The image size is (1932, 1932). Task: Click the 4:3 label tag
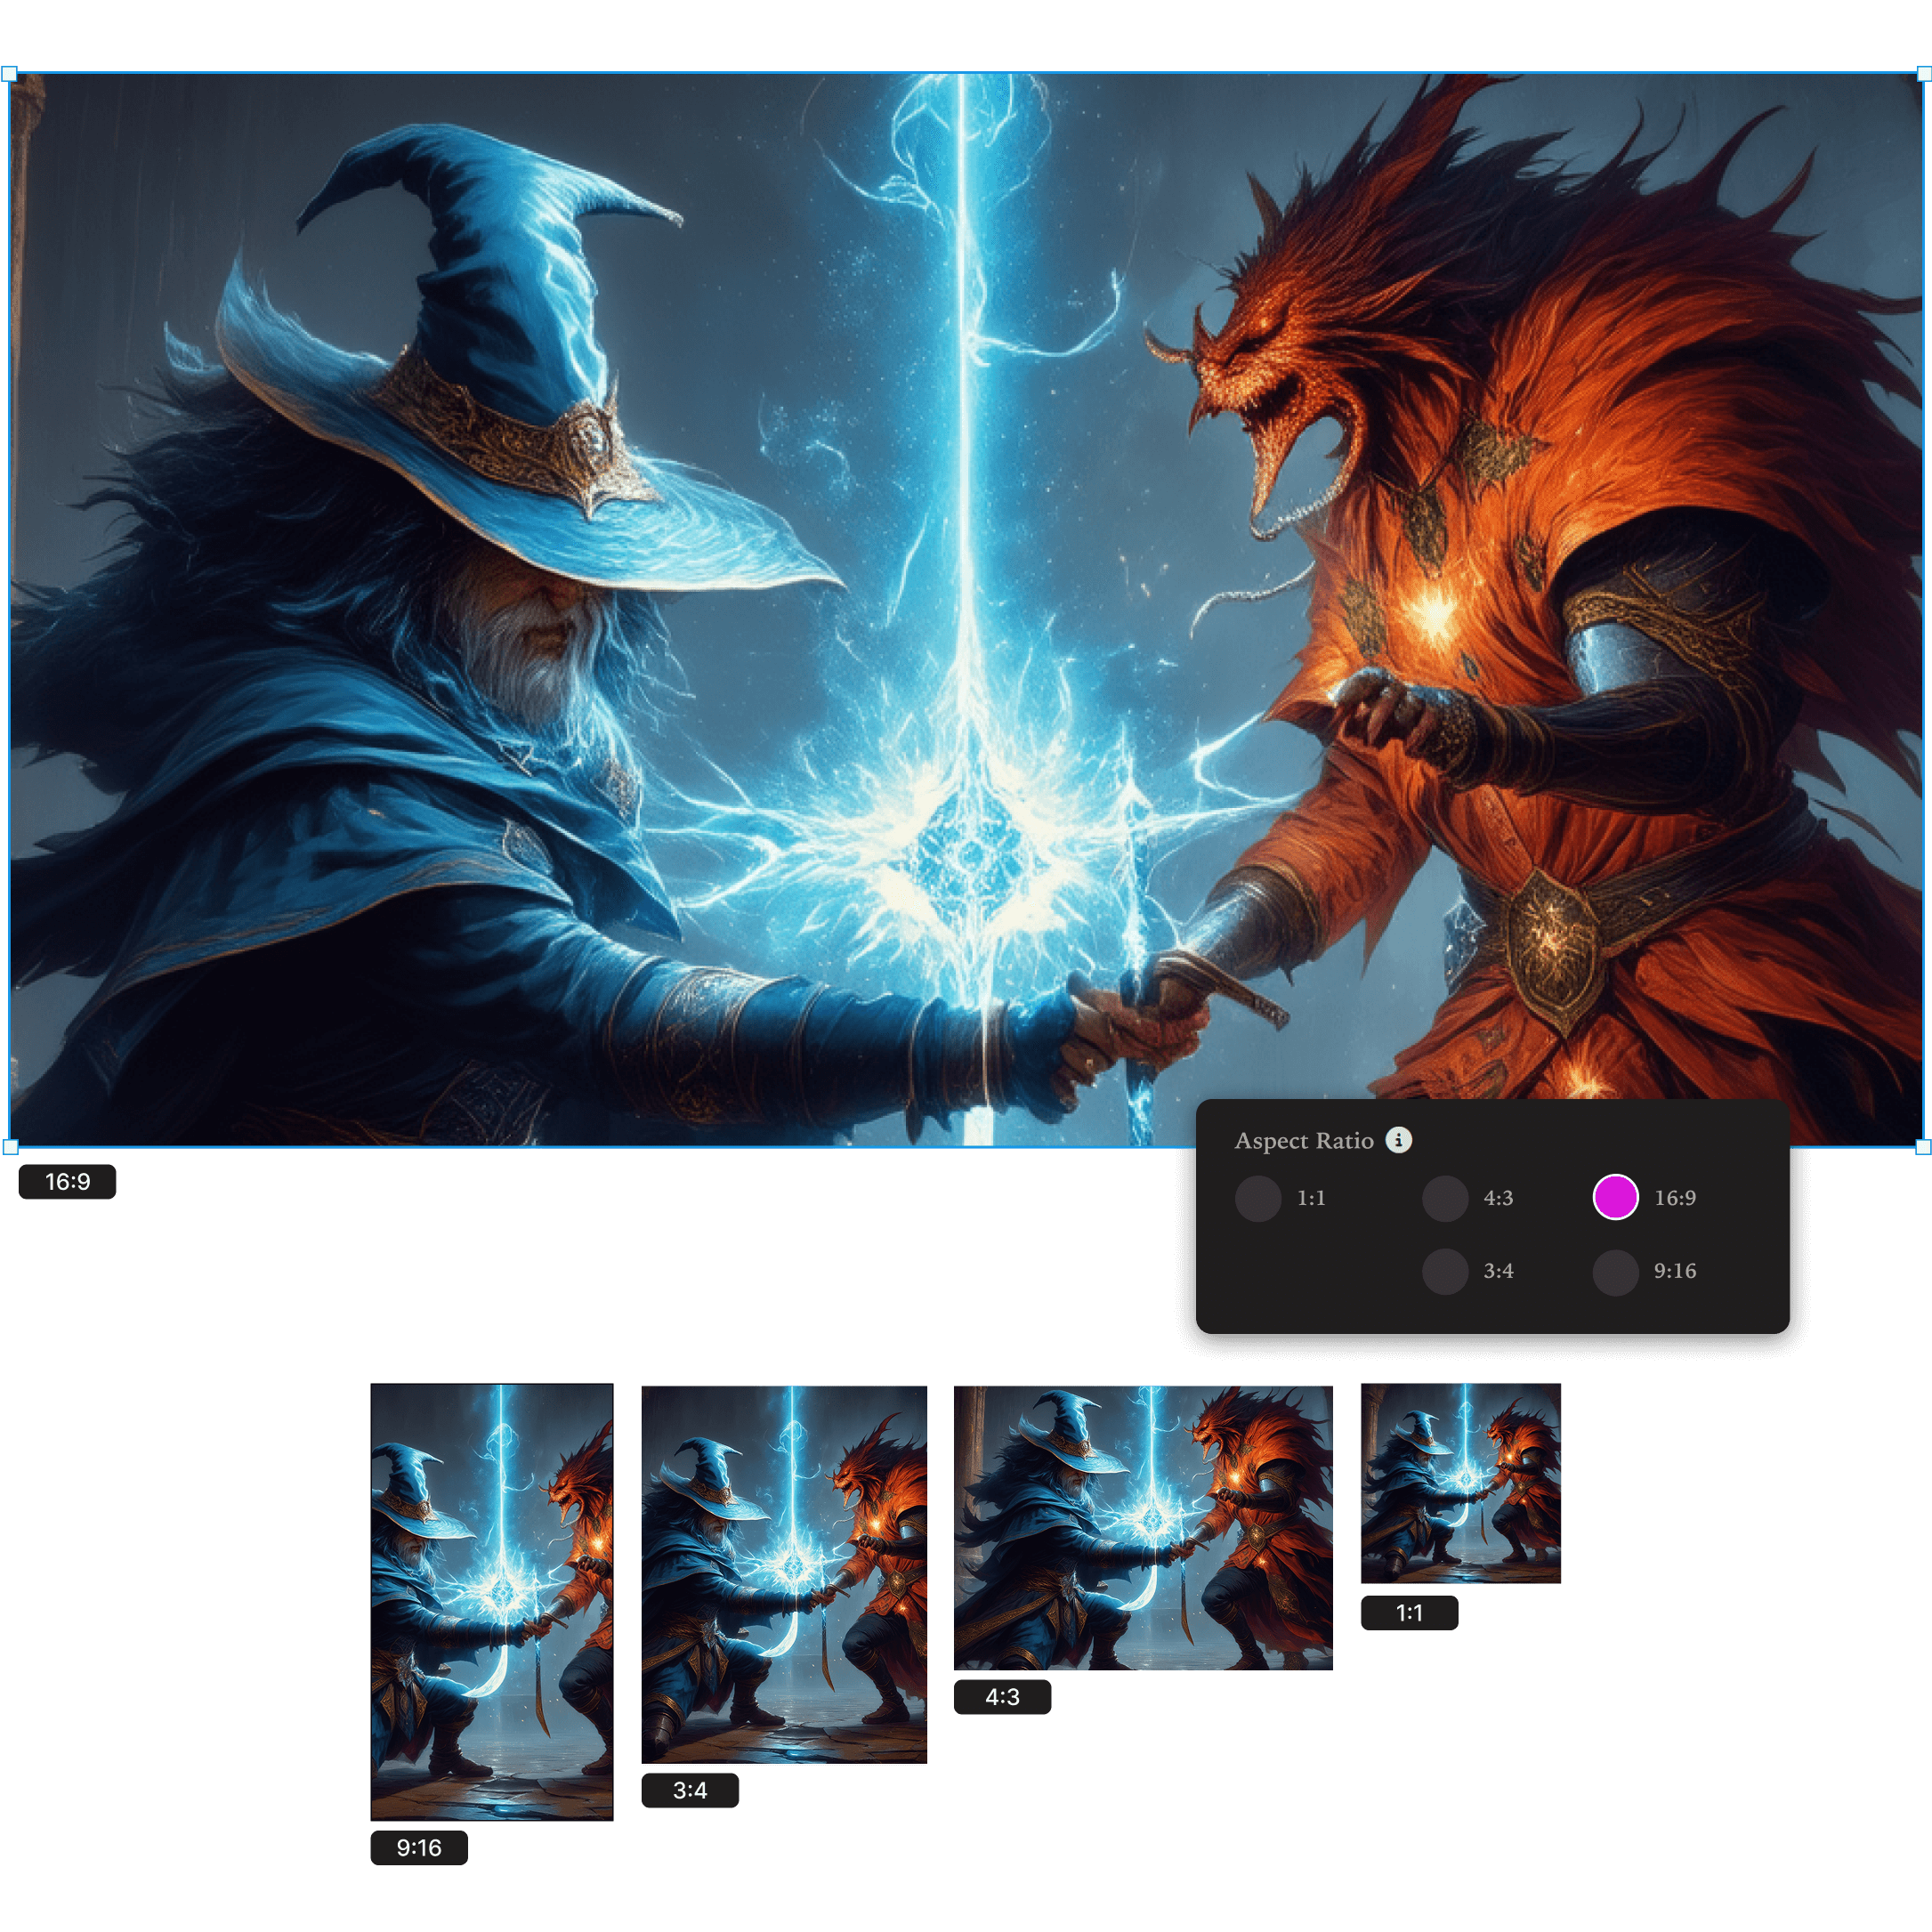[x=1002, y=1696]
